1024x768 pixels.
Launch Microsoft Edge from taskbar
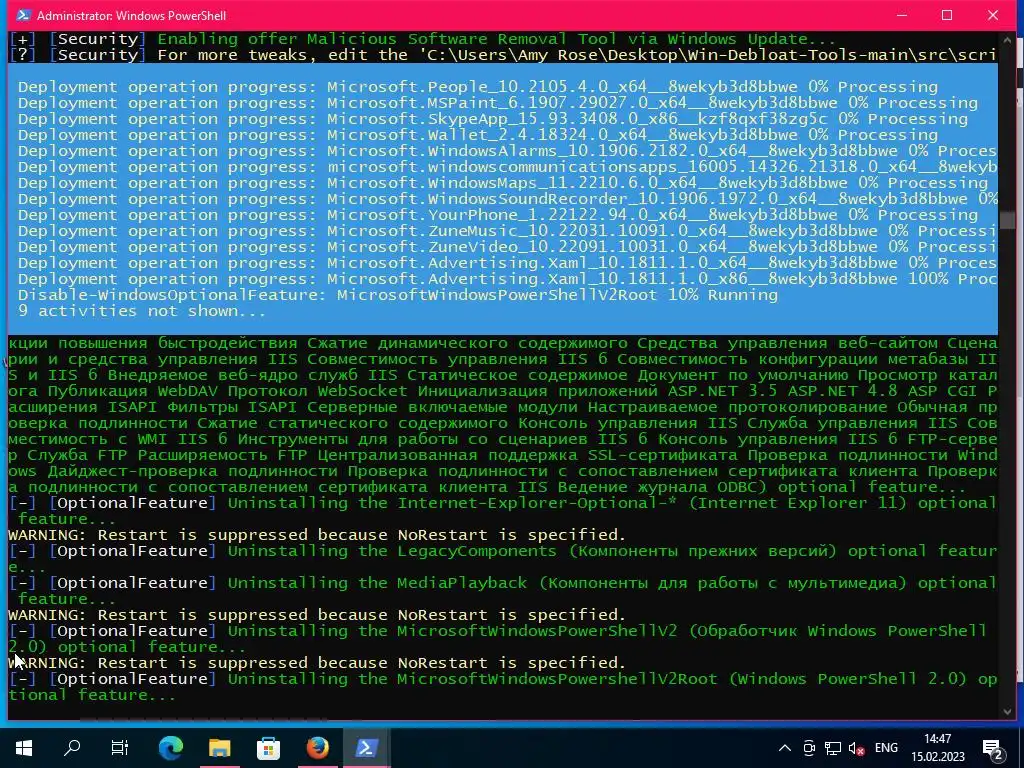[171, 748]
